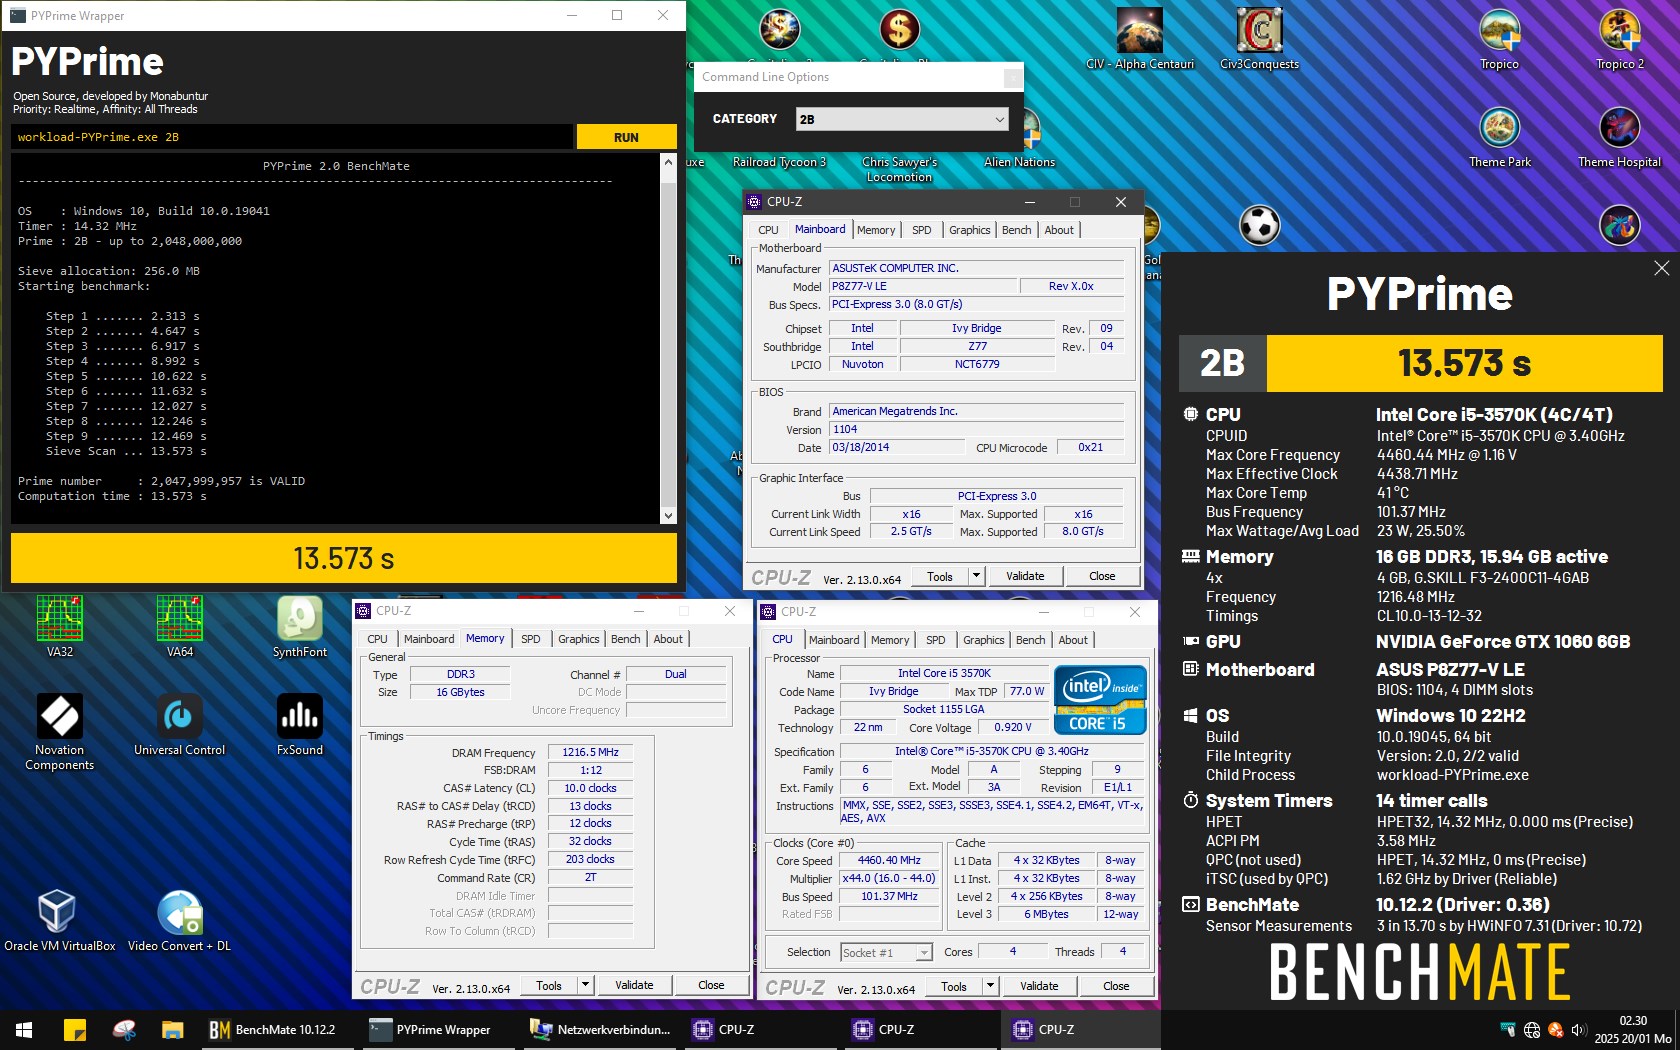This screenshot has width=1680, height=1050.
Task: Click the Command Rate value 2T
Action: click(x=590, y=877)
